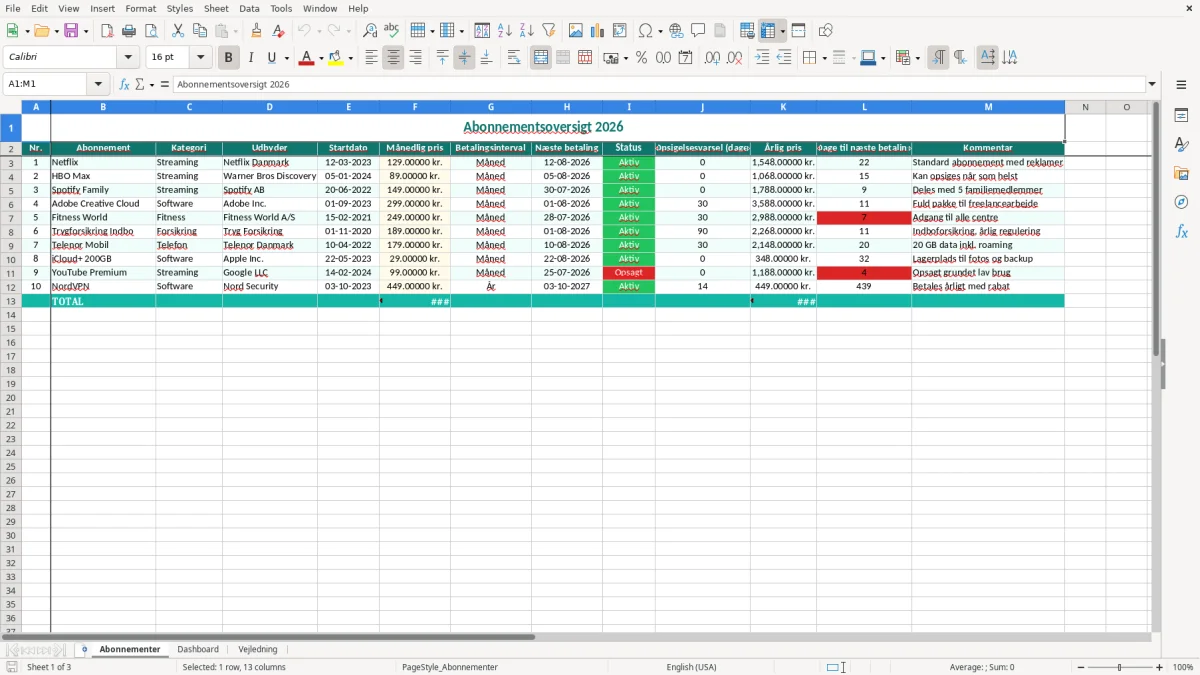Export directly as PDF
Image resolution: width=1200 pixels, height=675 pixels.
107,31
